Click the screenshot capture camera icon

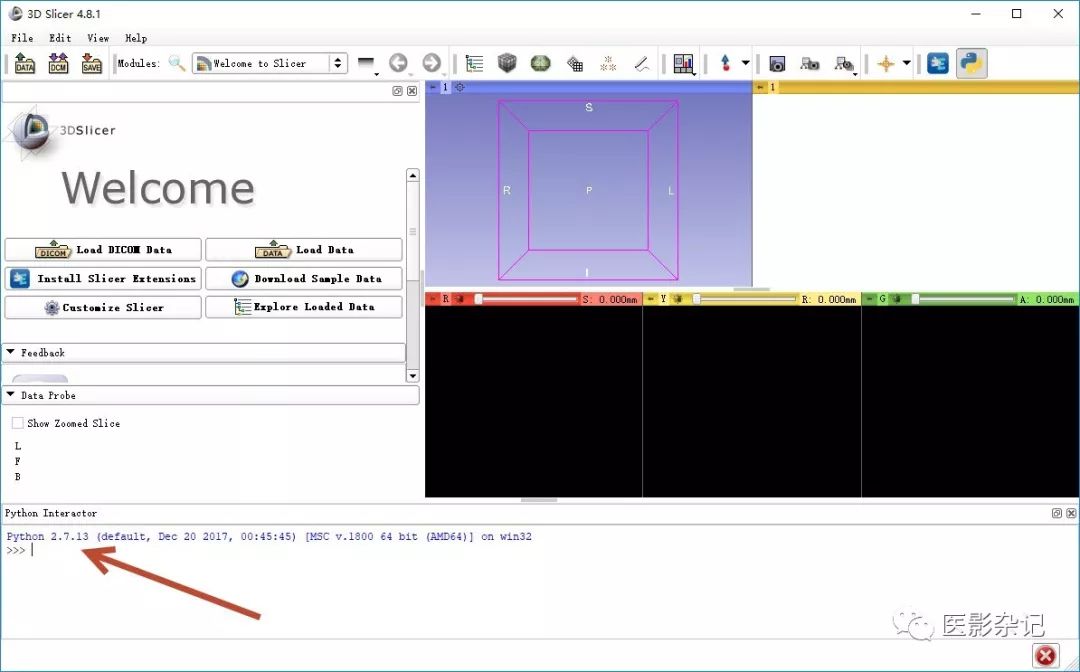pyautogui.click(x=777, y=64)
